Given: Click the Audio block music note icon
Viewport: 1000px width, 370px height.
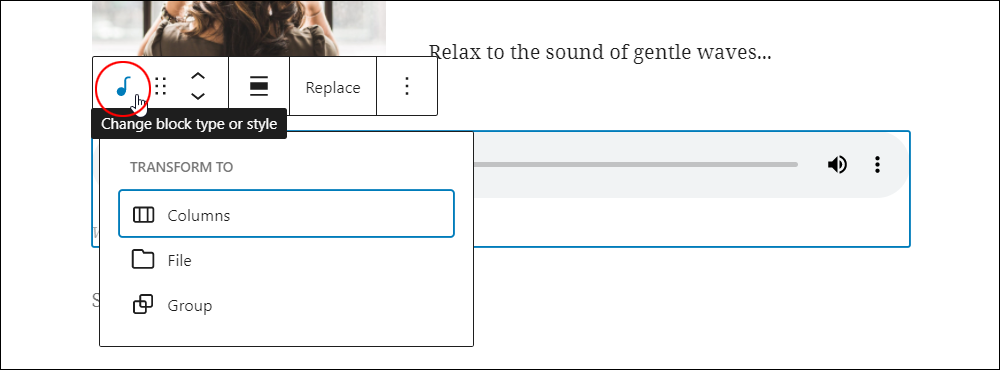Looking at the screenshot, I should coord(124,86).
